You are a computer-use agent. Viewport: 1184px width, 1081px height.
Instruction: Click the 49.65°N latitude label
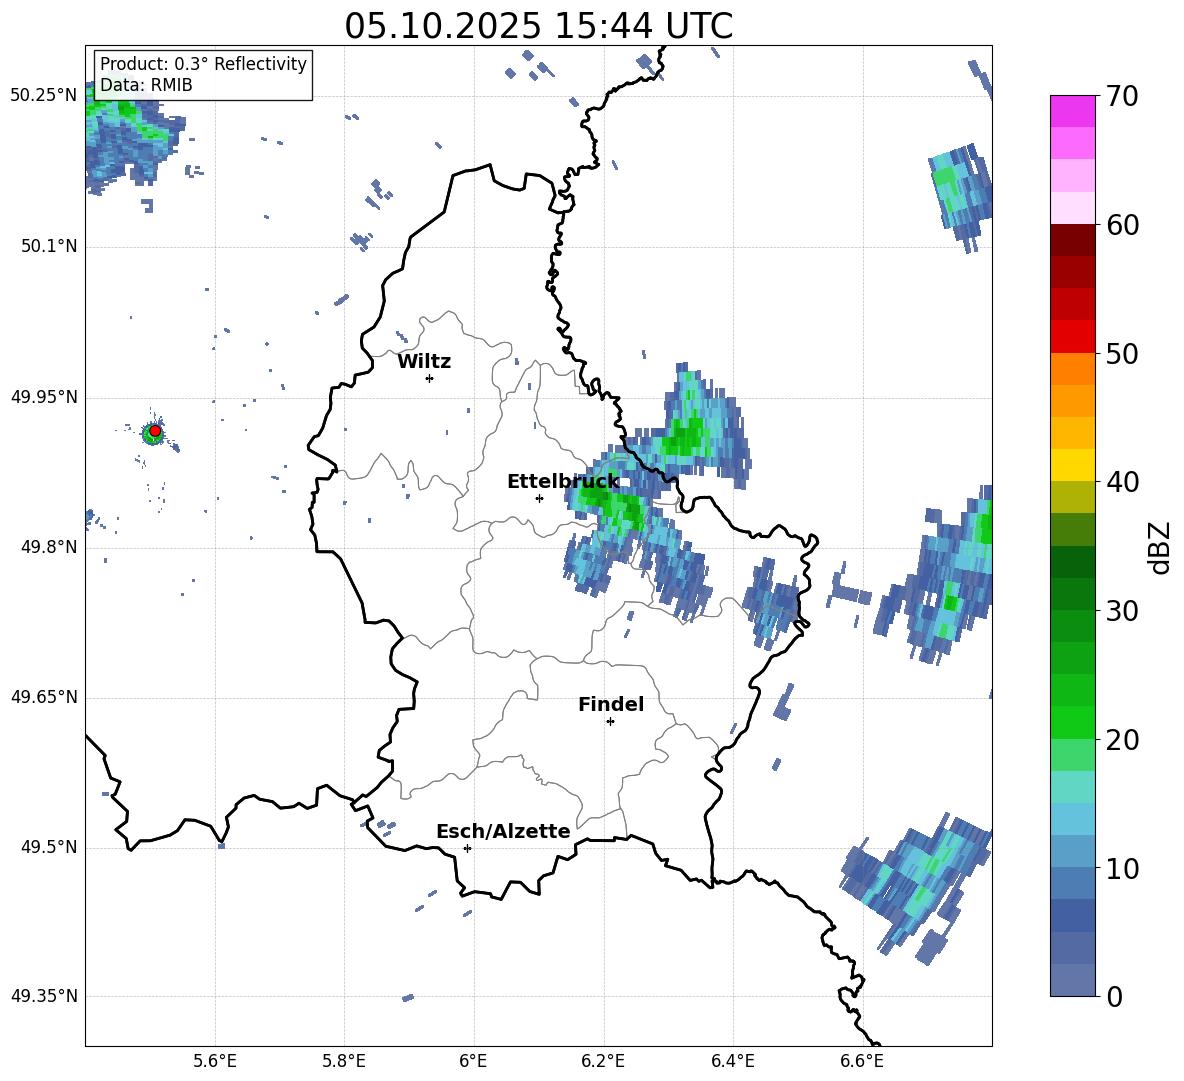[44, 697]
